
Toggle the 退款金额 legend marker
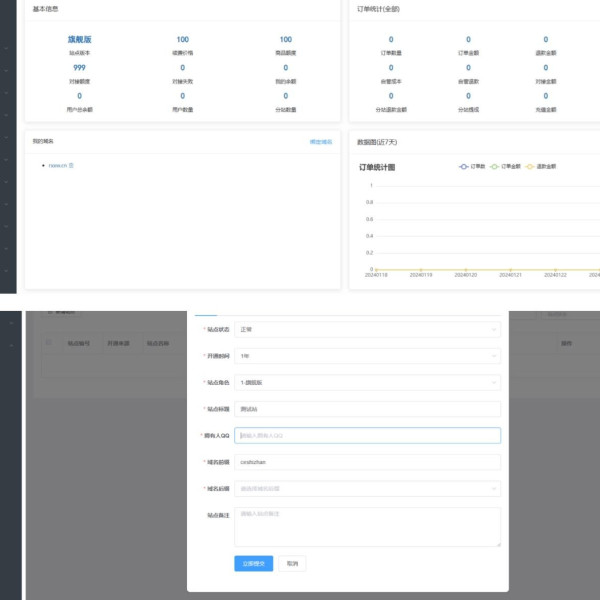(530, 167)
